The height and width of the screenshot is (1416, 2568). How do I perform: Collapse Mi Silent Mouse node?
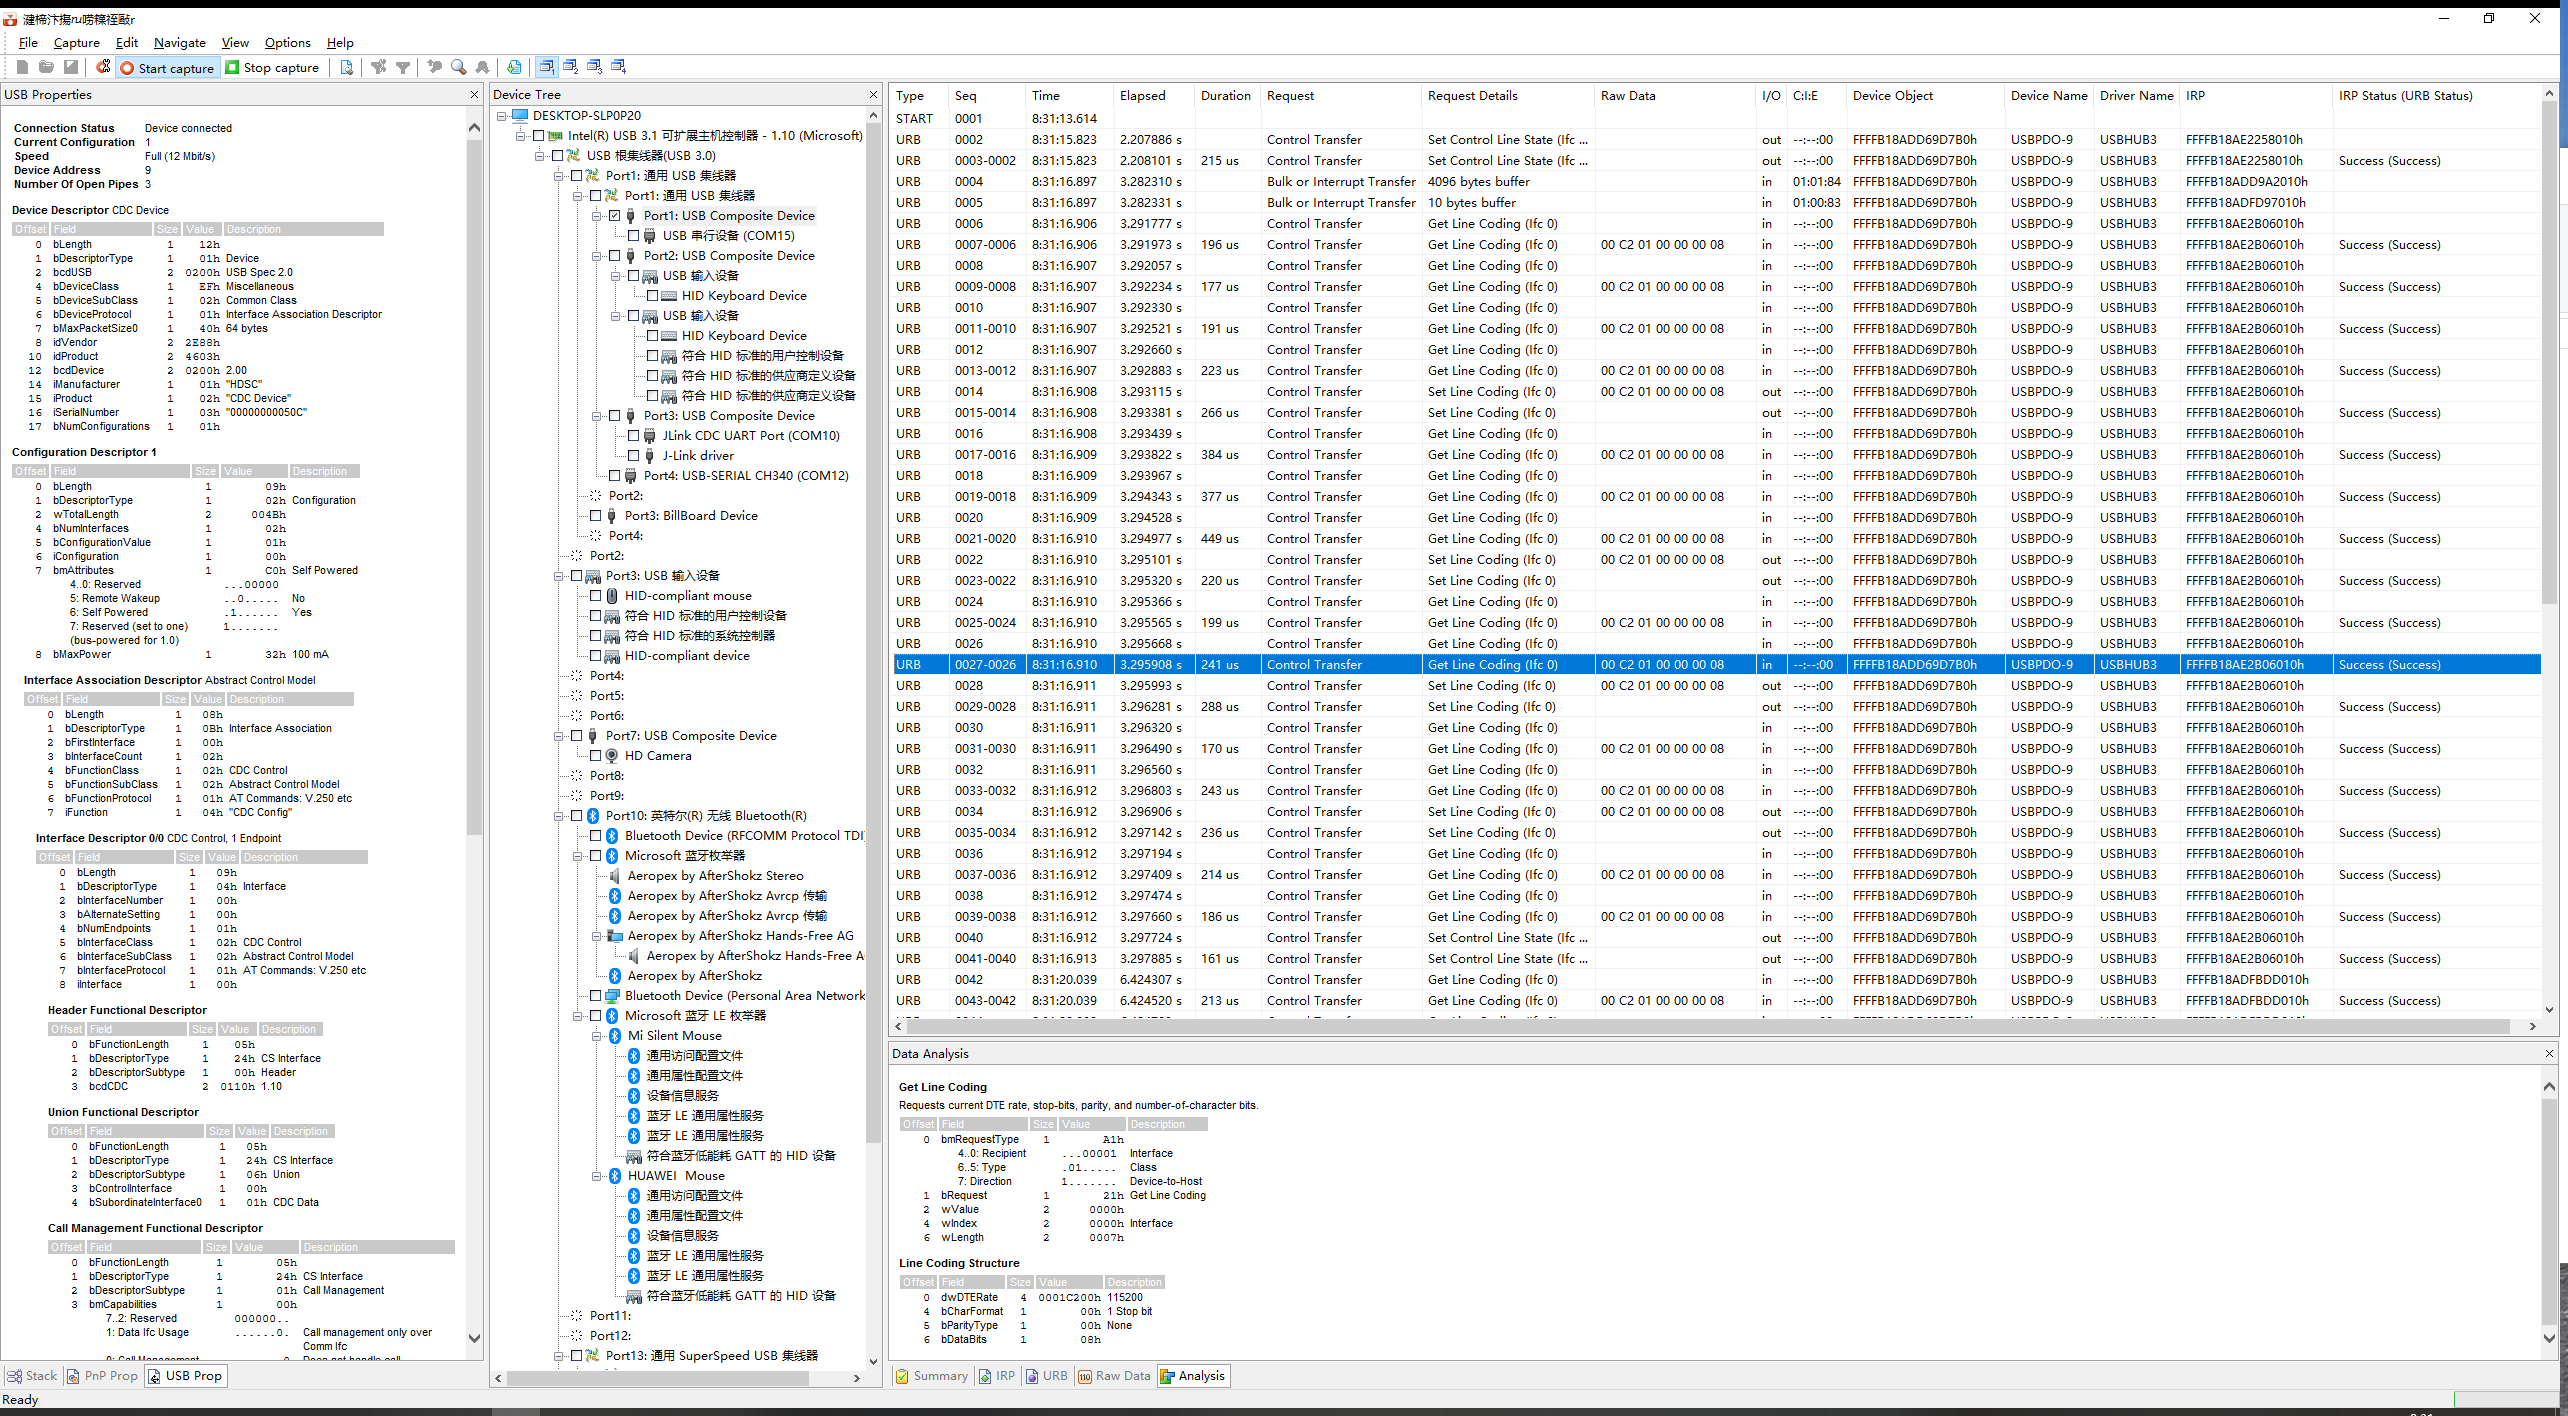(597, 1035)
